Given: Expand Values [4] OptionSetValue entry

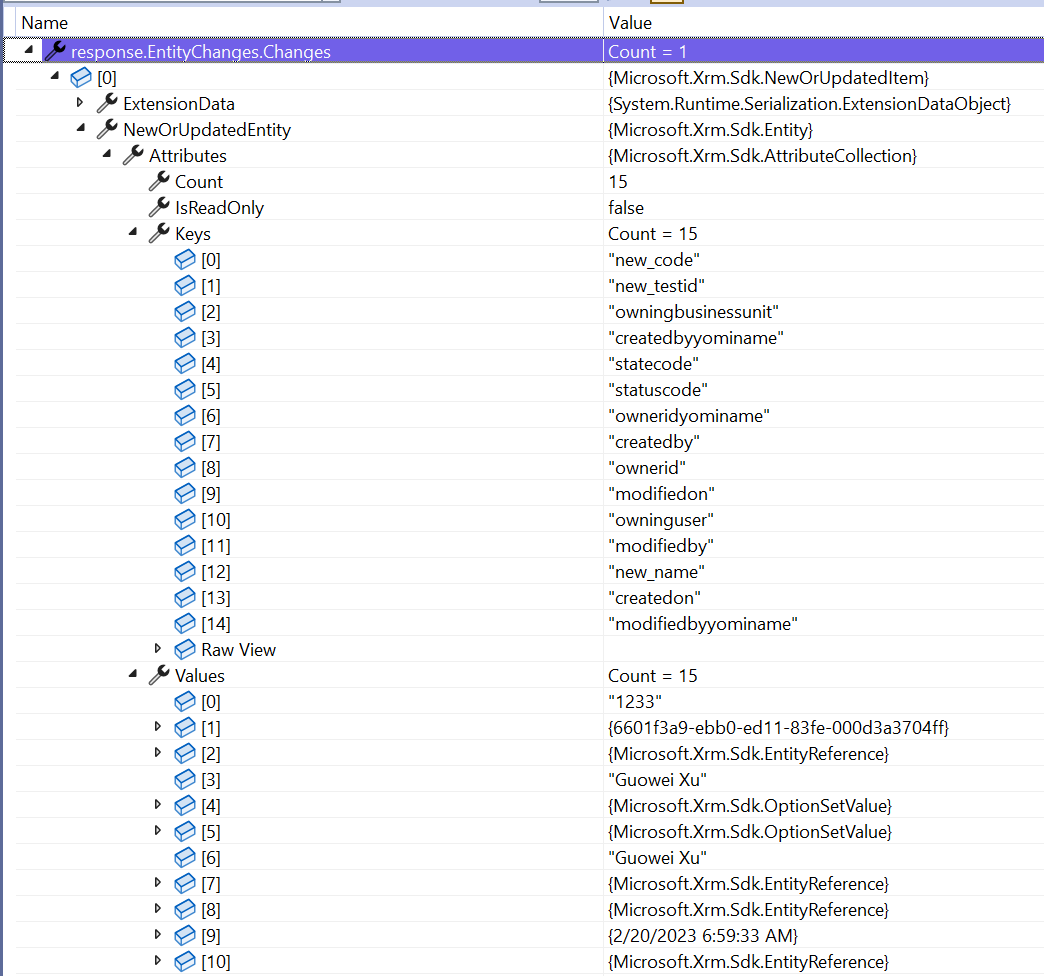Looking at the screenshot, I should (x=158, y=804).
